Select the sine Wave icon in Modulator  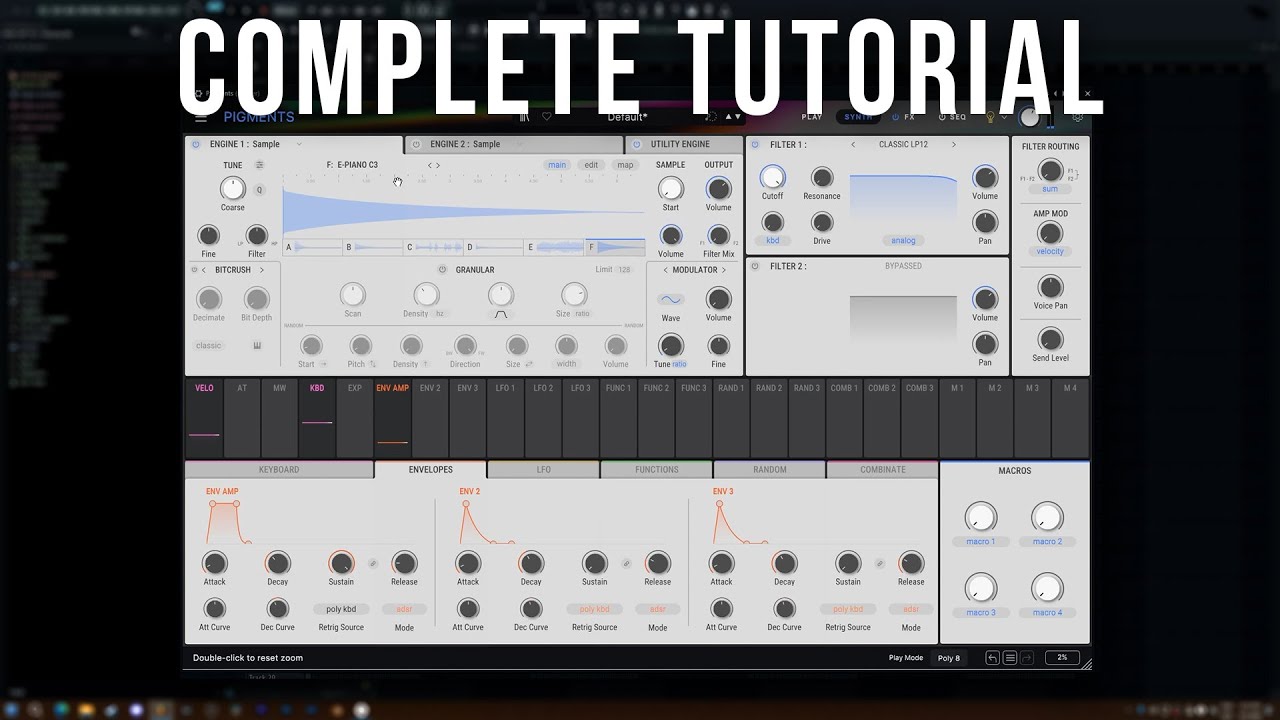tap(670, 299)
